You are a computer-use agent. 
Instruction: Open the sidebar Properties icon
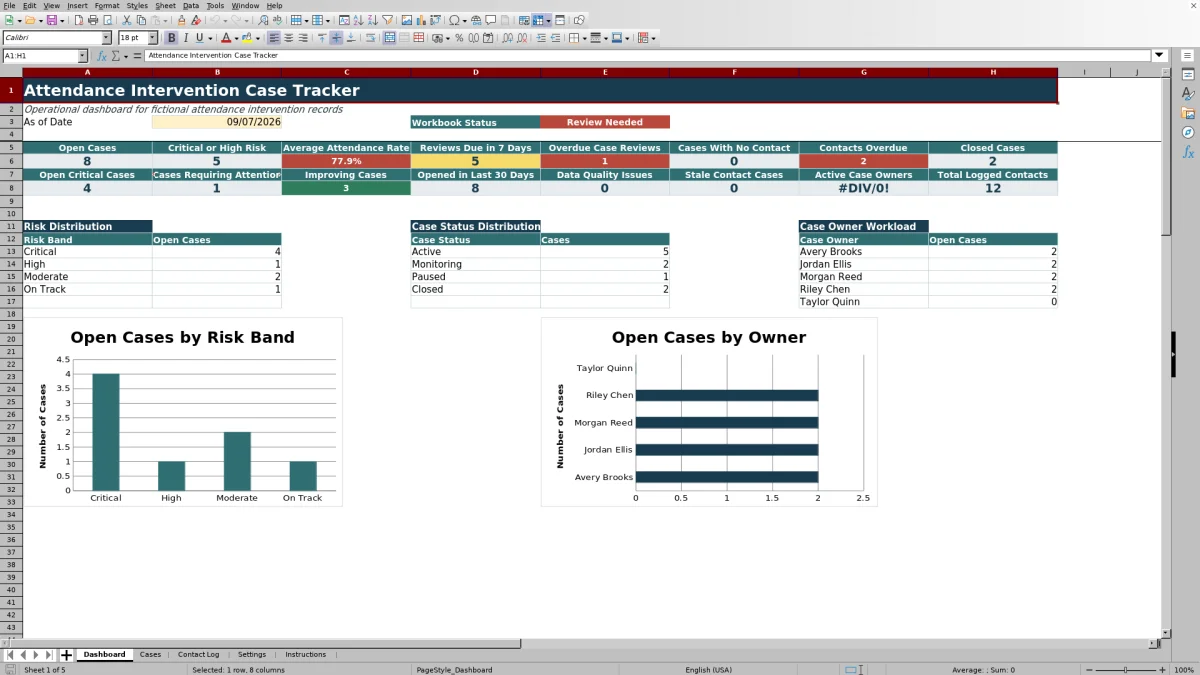1188,74
